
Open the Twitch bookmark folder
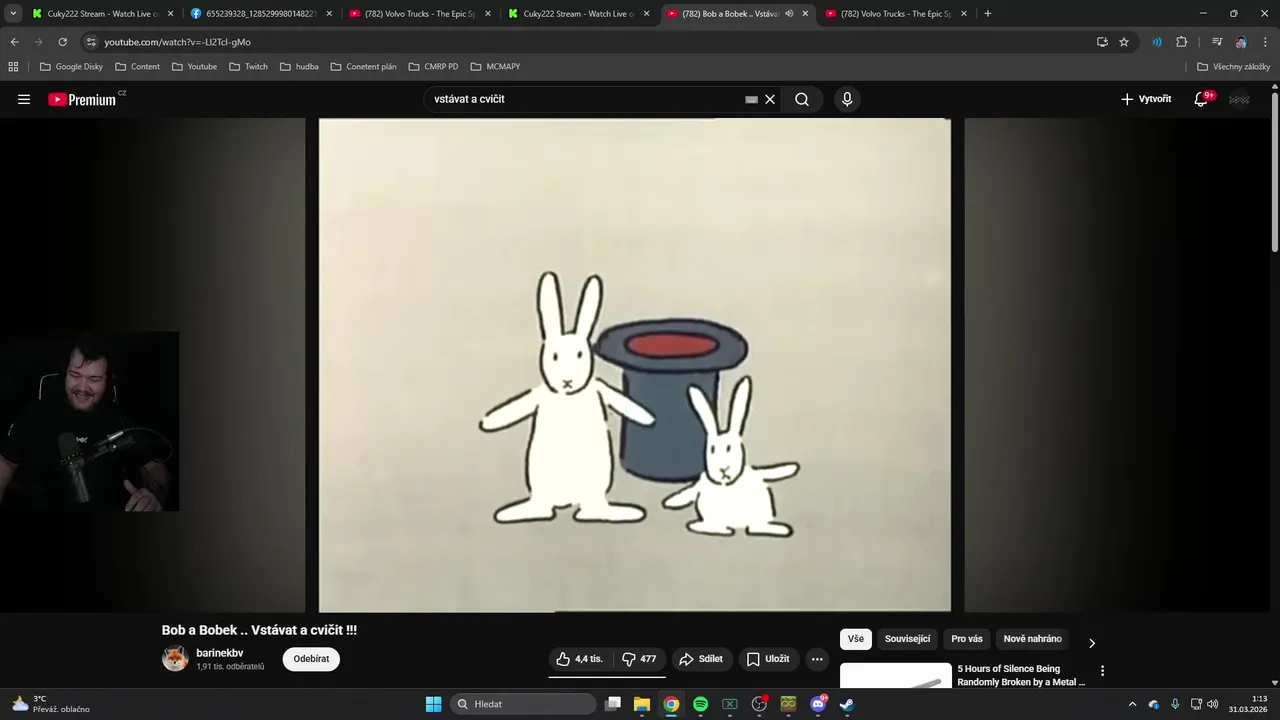tap(248, 66)
